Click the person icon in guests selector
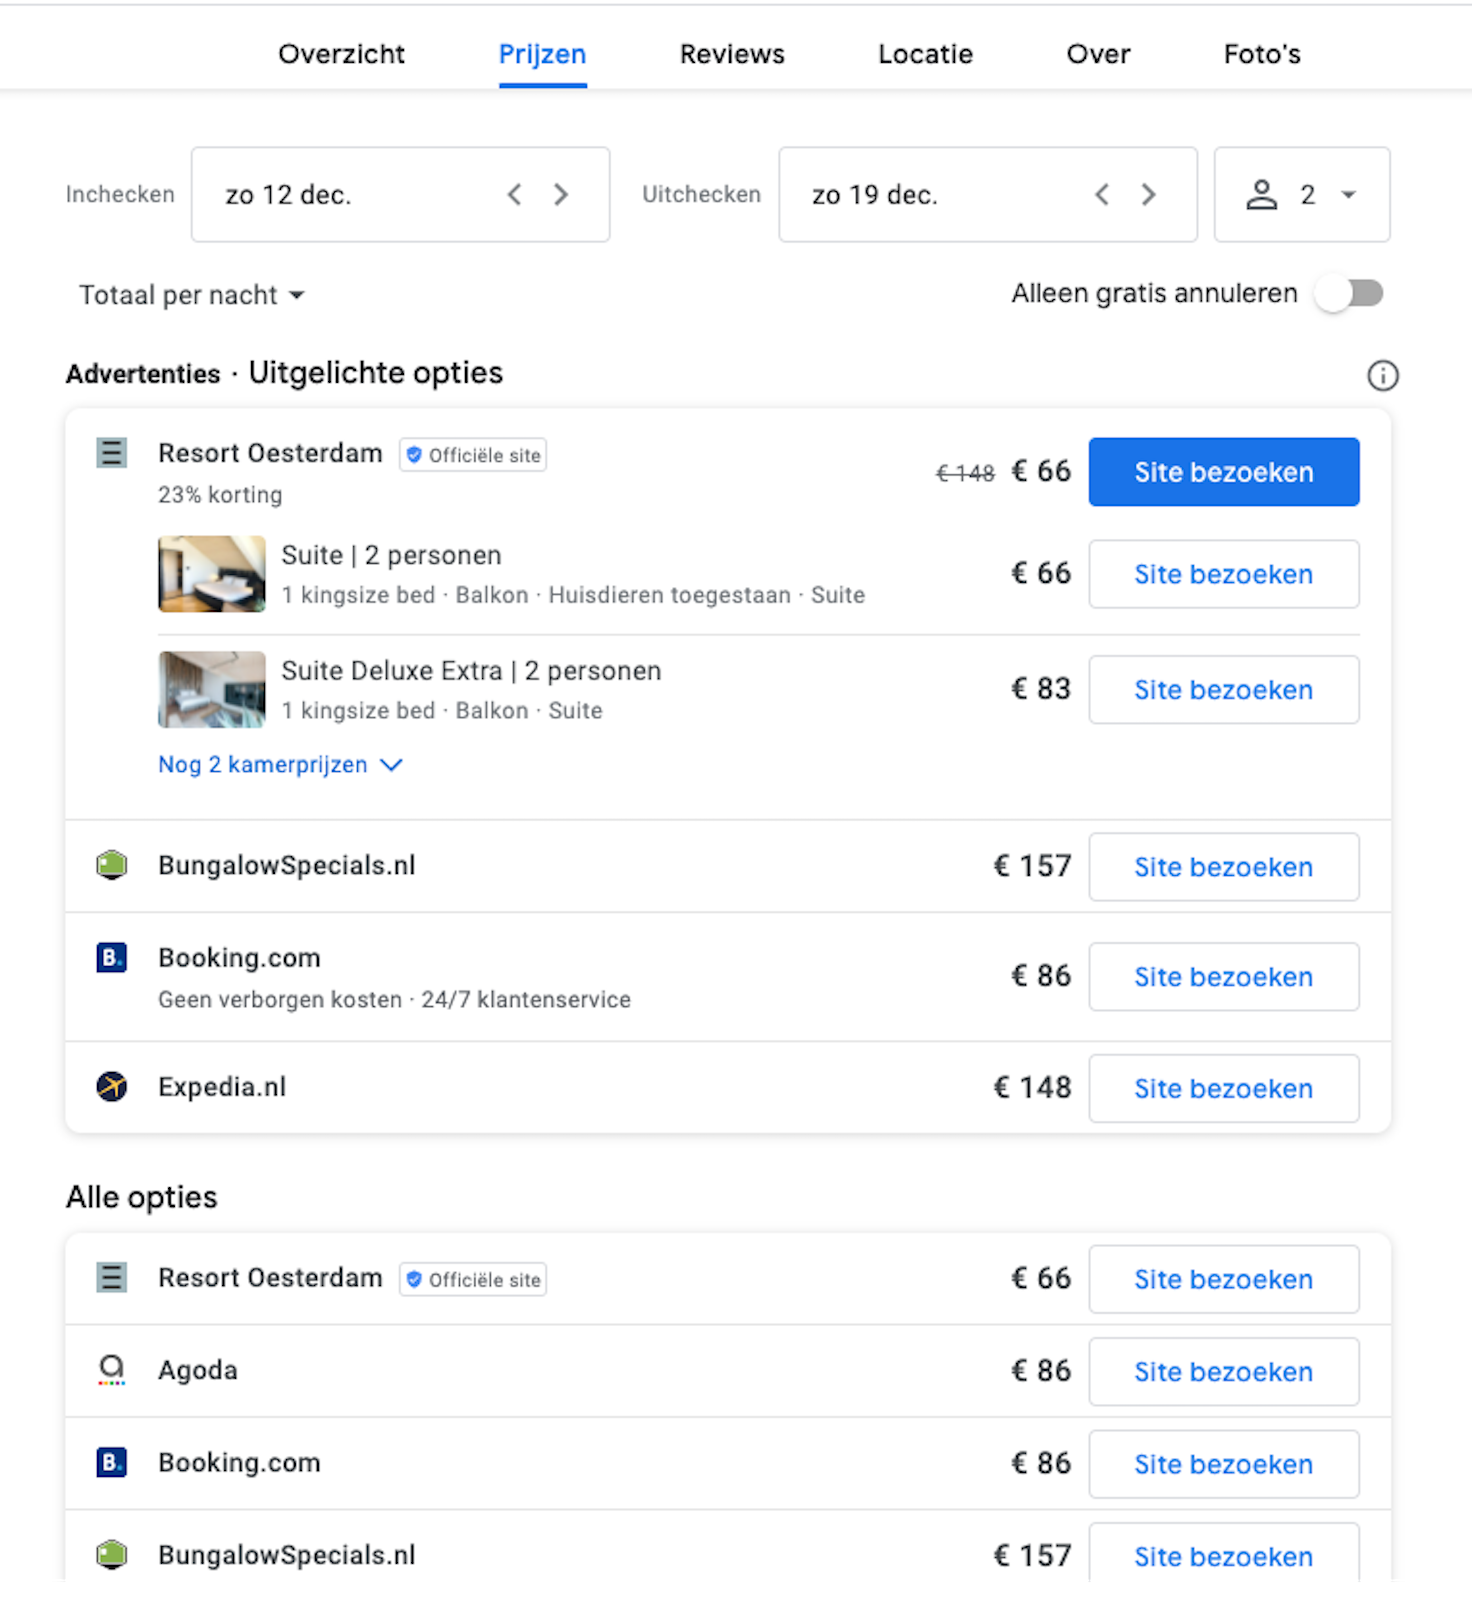Screen dimensions: 1472x1601 coord(1262,195)
